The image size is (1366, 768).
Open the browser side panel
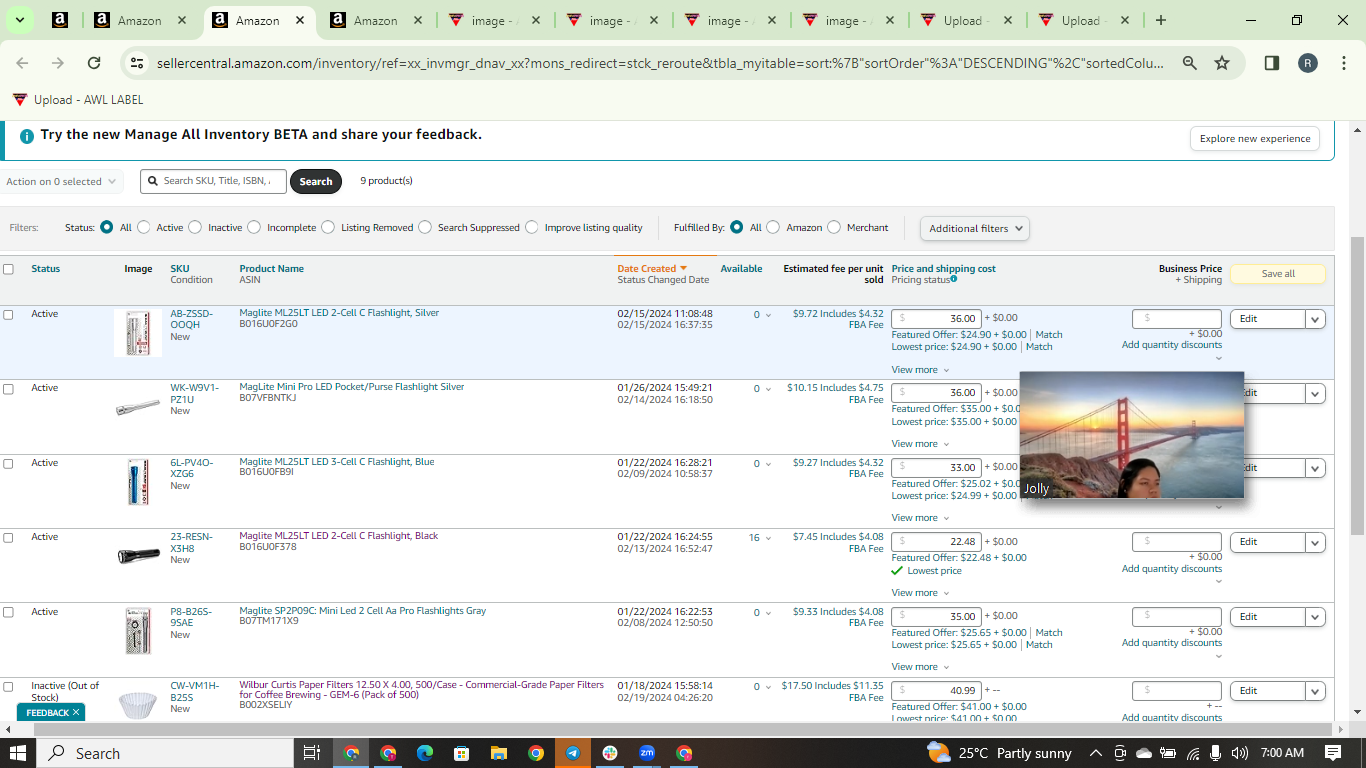pos(1272,63)
